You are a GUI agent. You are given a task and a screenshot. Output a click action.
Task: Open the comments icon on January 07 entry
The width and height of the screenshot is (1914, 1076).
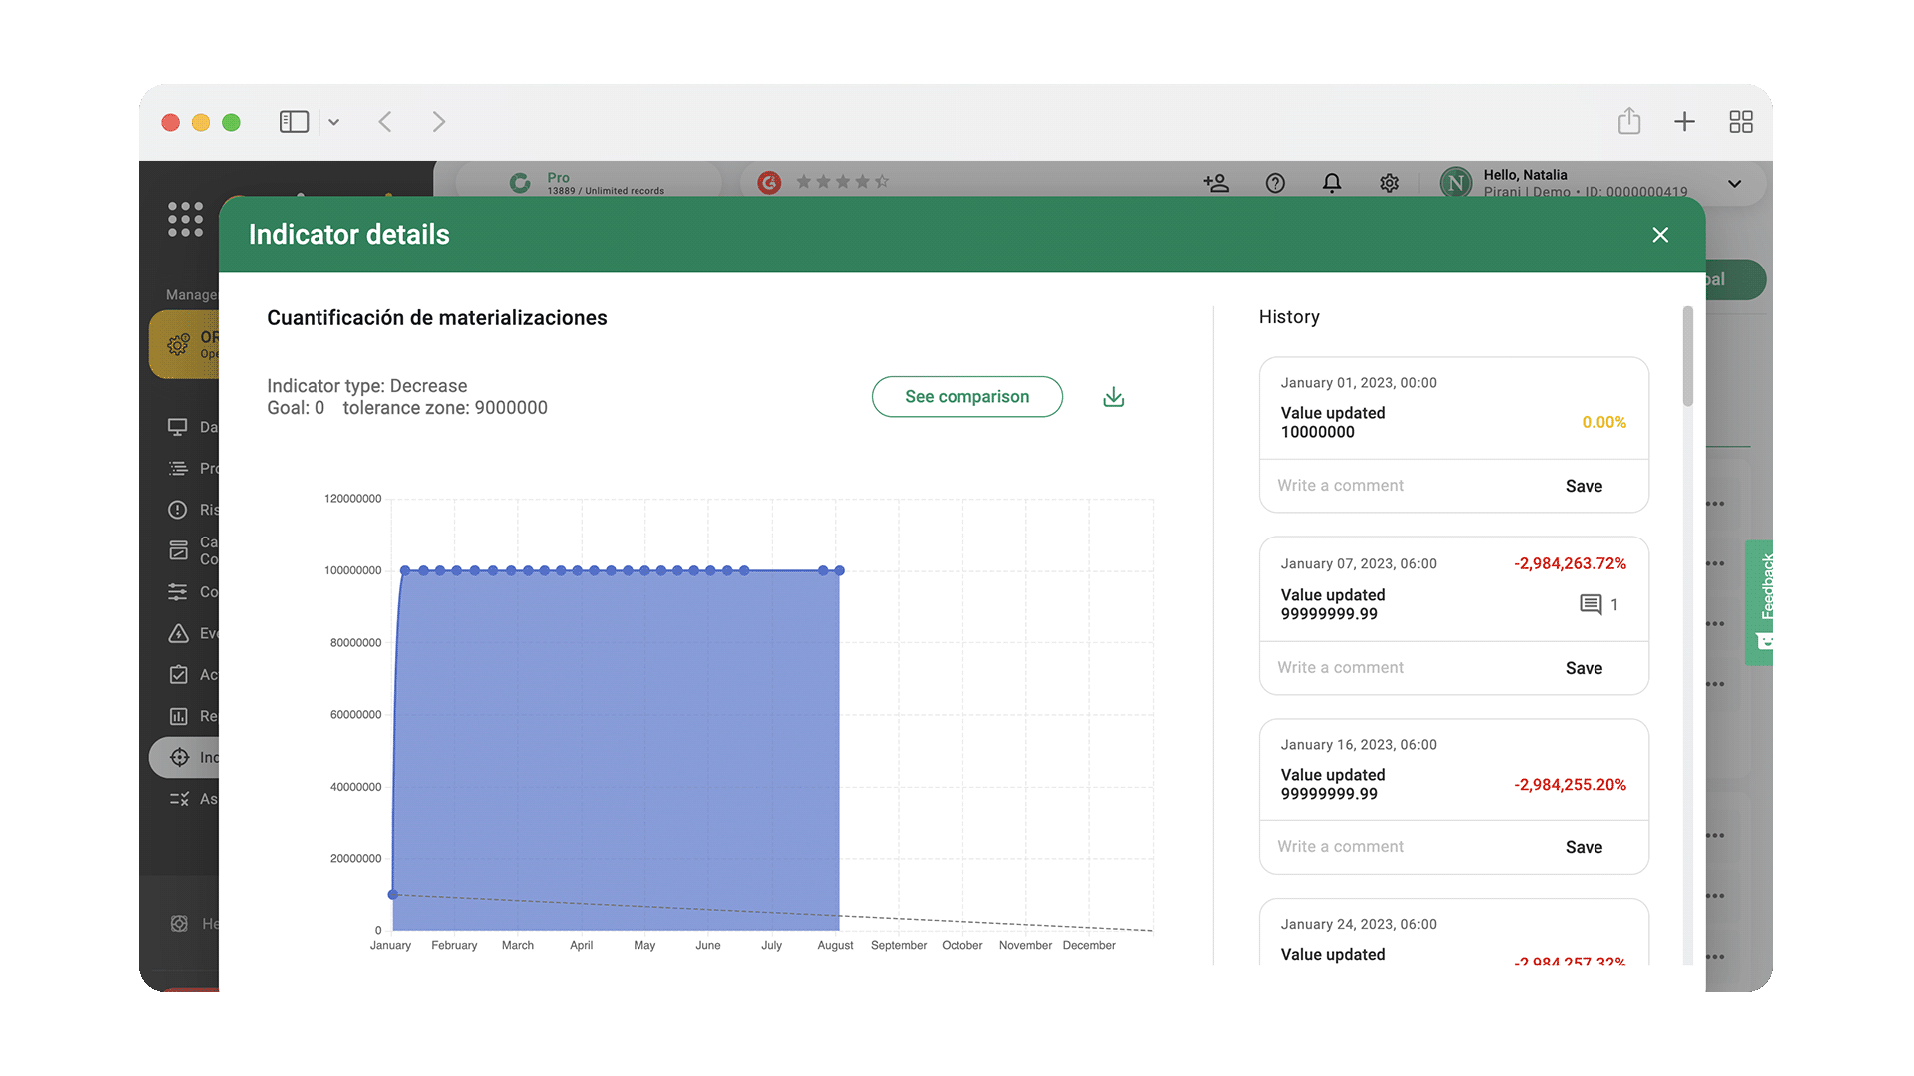[x=1590, y=604]
